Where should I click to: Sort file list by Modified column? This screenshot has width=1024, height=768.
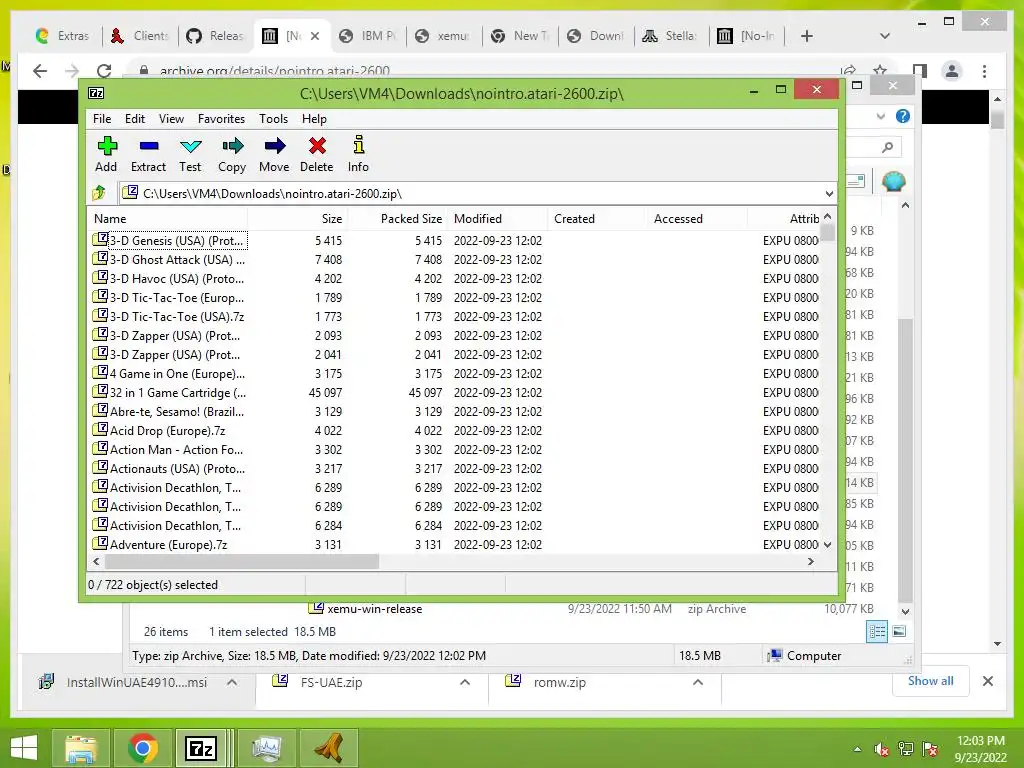tap(498, 219)
